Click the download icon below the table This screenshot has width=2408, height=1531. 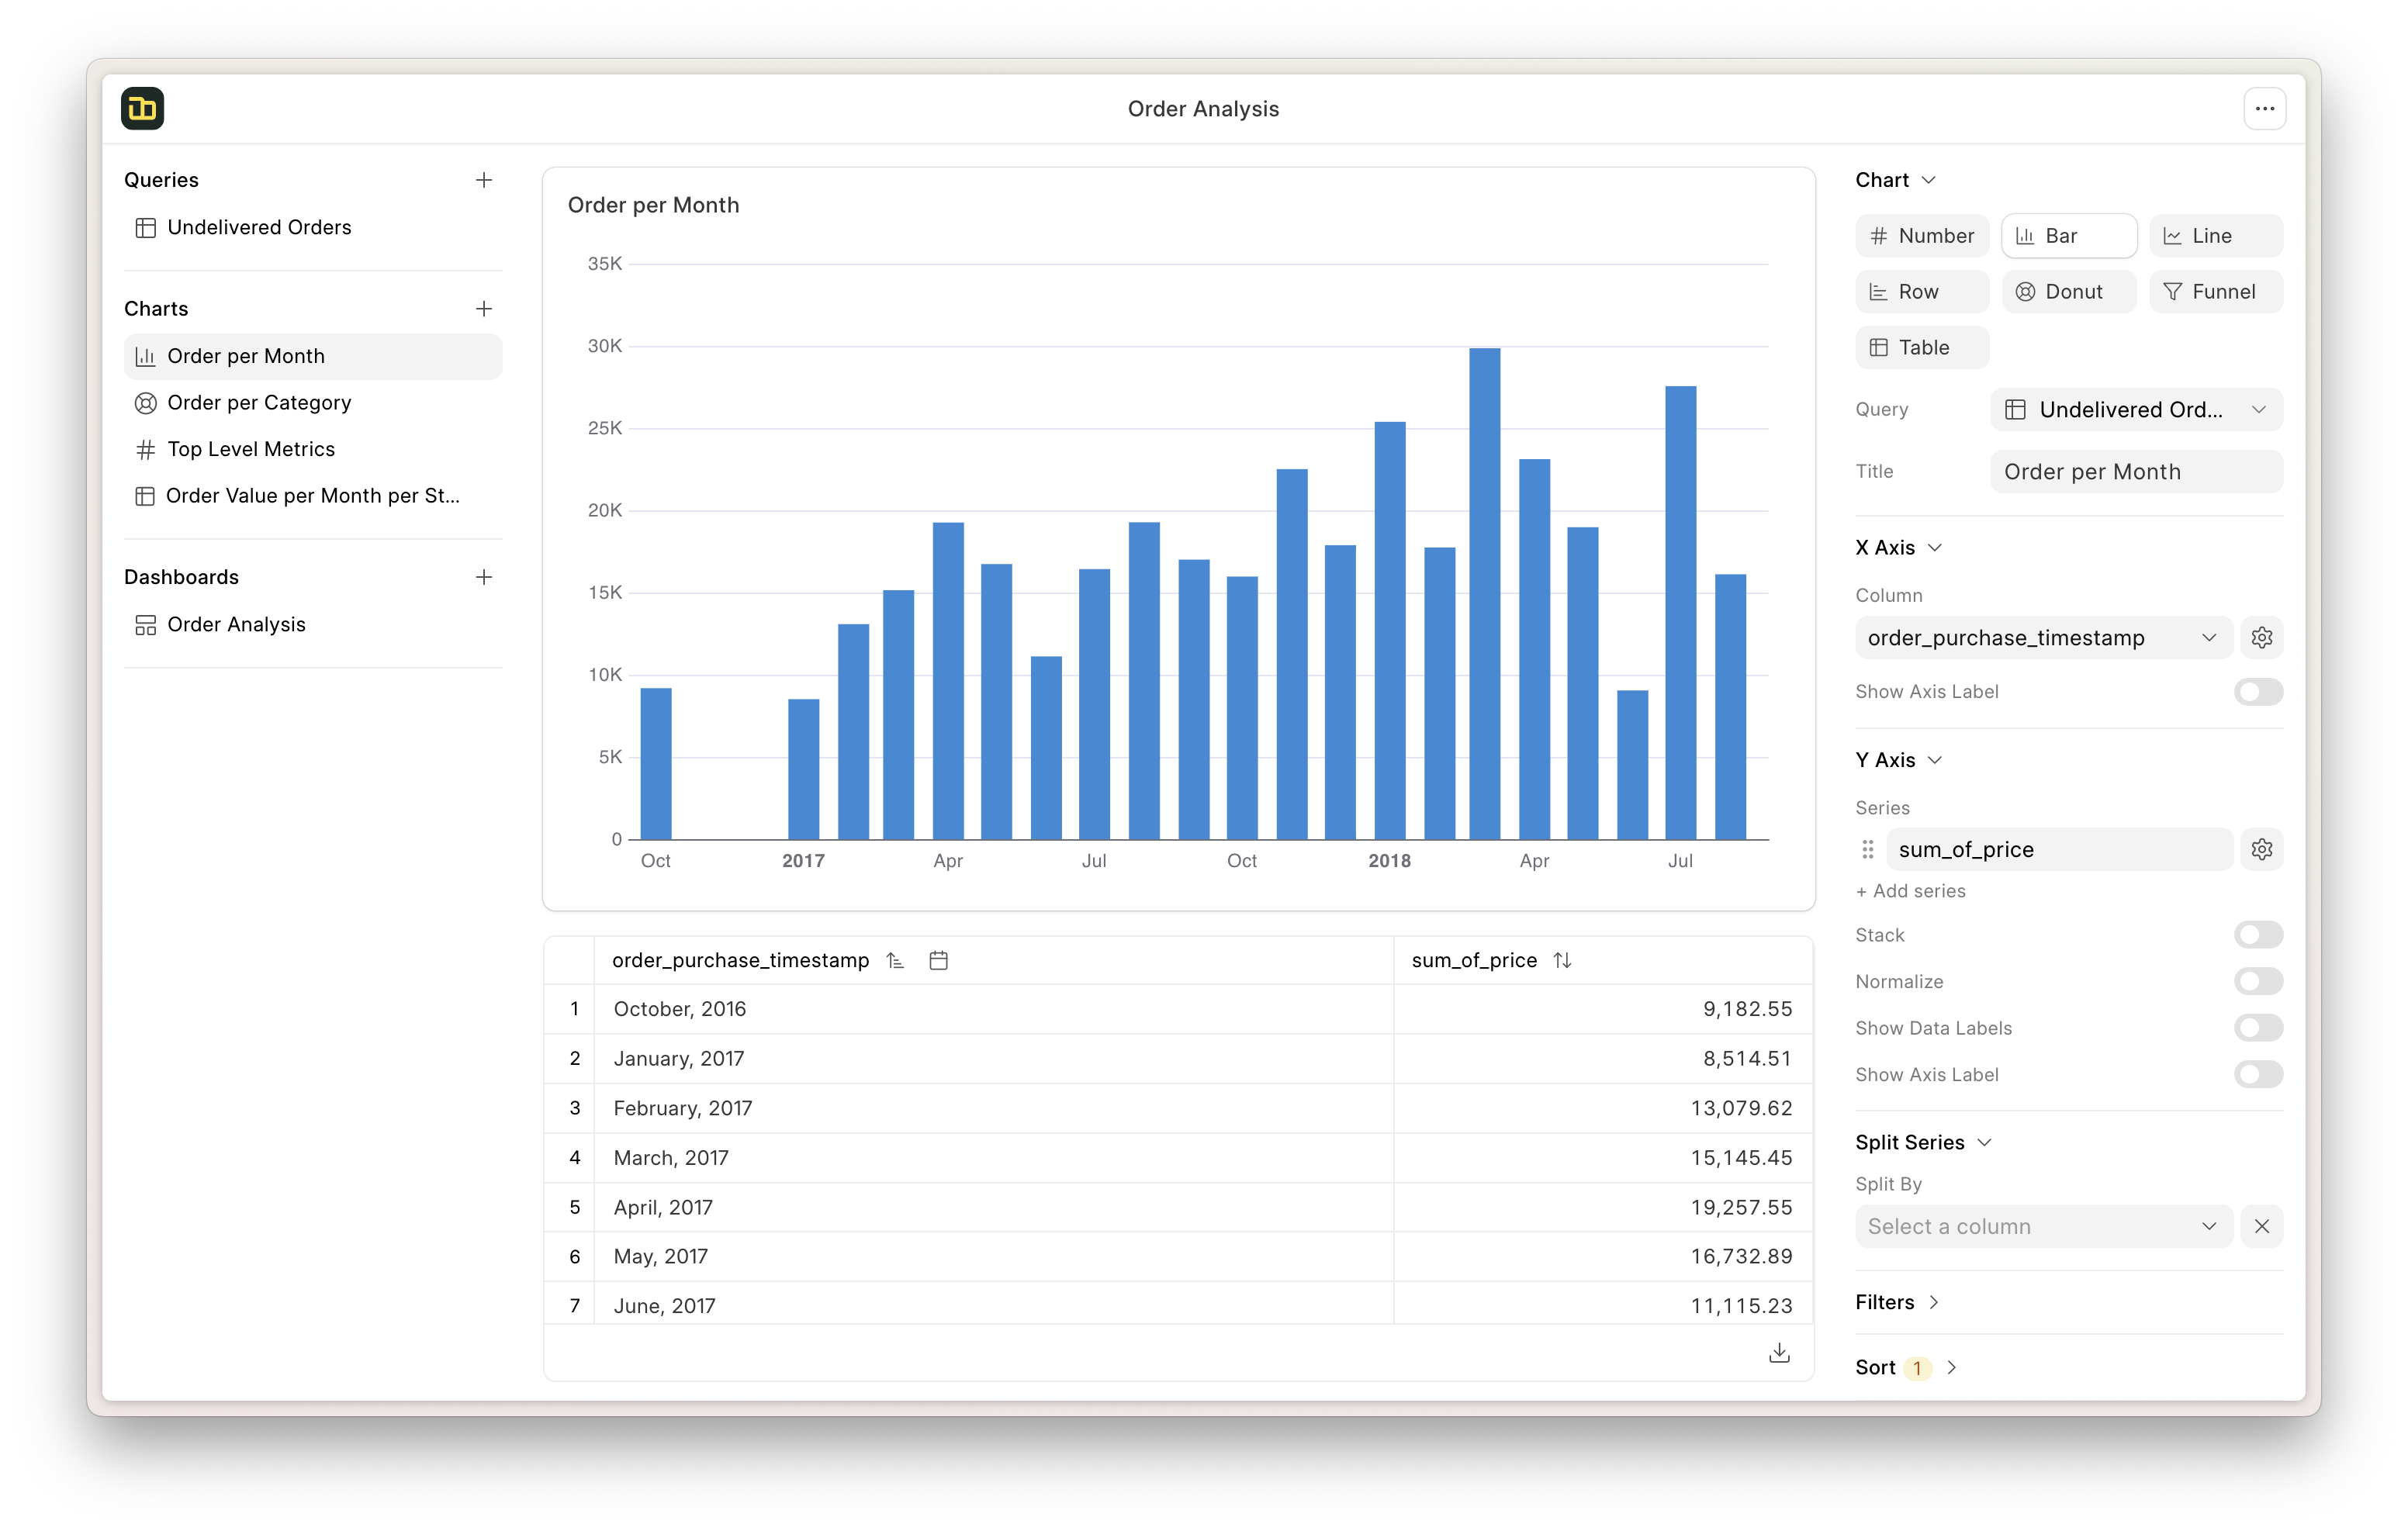point(1779,1353)
